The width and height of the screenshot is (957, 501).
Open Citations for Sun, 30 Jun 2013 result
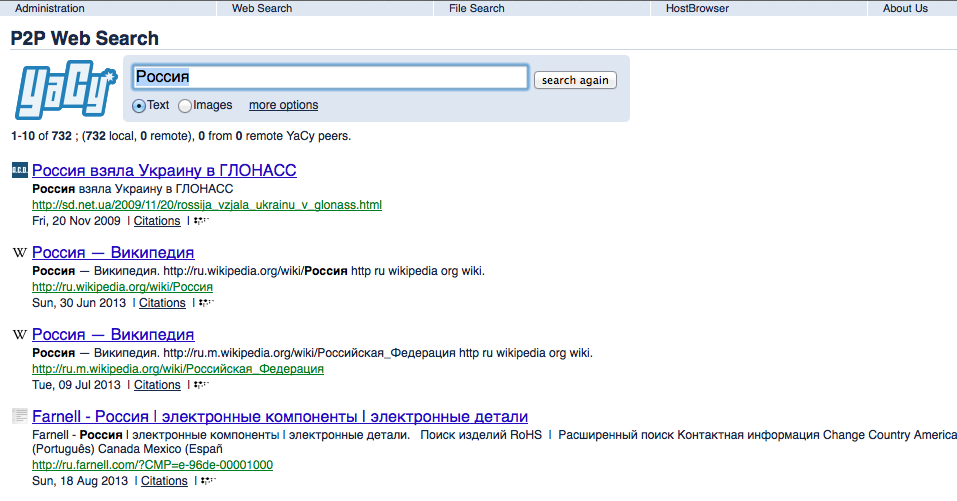click(162, 303)
